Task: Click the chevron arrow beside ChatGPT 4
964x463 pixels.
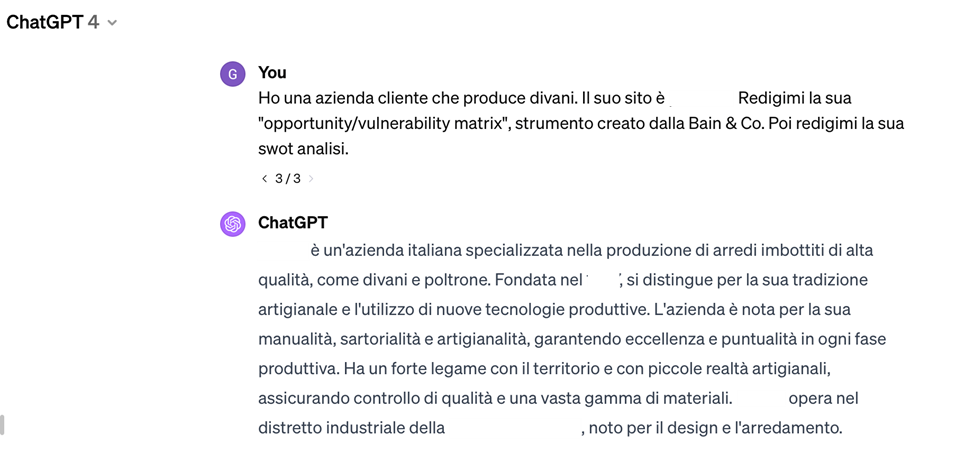Action: (x=111, y=23)
